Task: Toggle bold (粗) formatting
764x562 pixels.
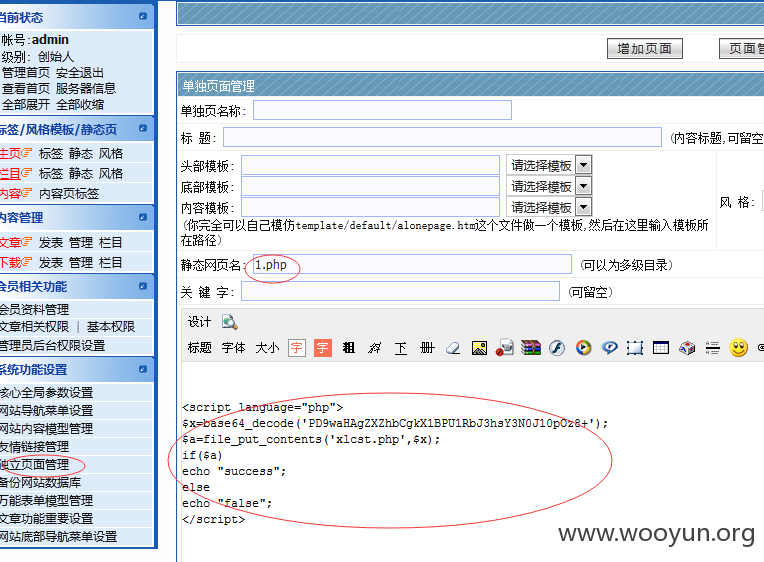Action: pos(348,348)
